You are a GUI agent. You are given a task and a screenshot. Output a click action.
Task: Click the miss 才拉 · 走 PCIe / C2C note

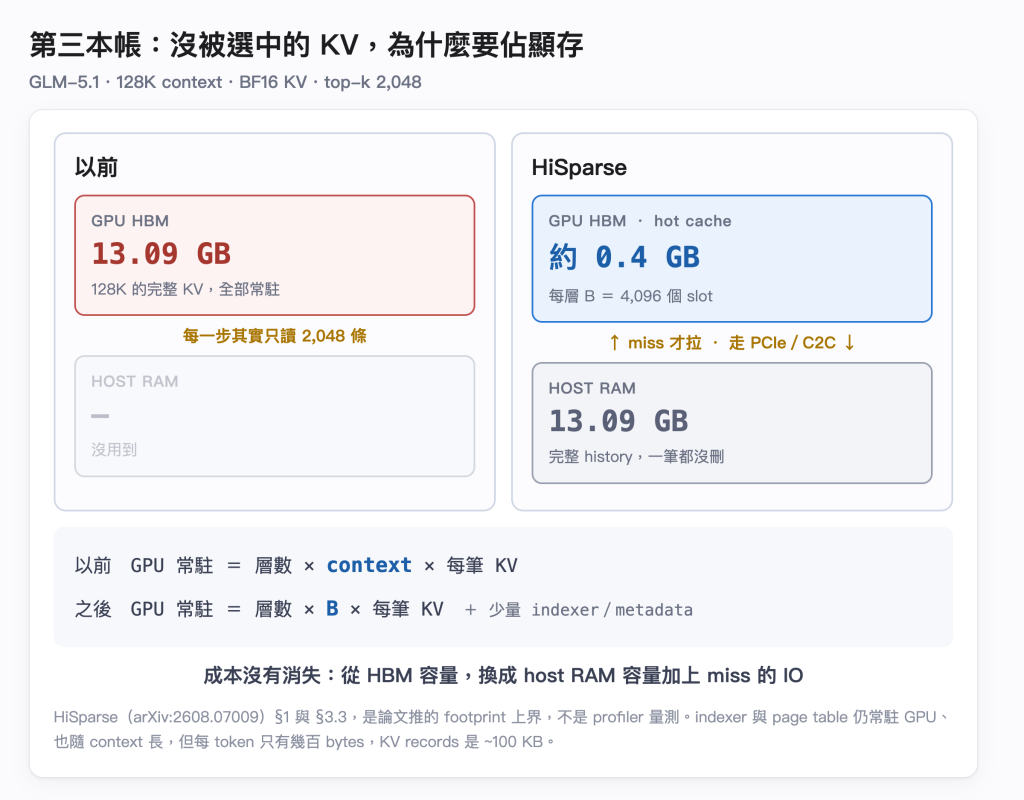pyautogui.click(x=731, y=343)
